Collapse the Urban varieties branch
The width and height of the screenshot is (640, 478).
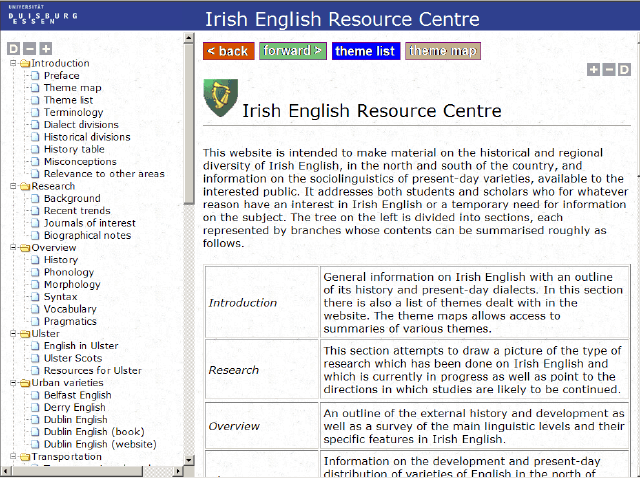(x=13, y=382)
